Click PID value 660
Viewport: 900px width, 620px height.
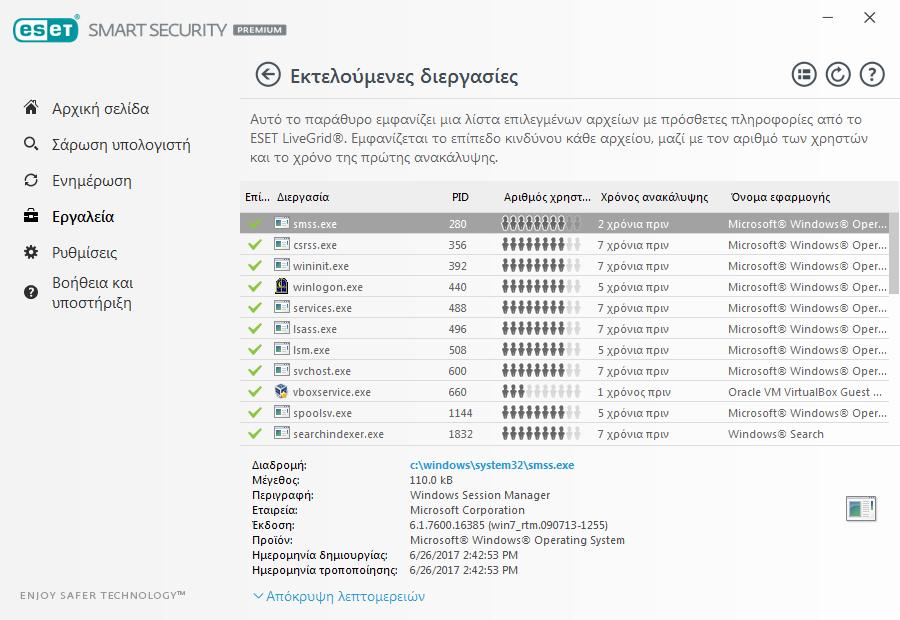[457, 392]
